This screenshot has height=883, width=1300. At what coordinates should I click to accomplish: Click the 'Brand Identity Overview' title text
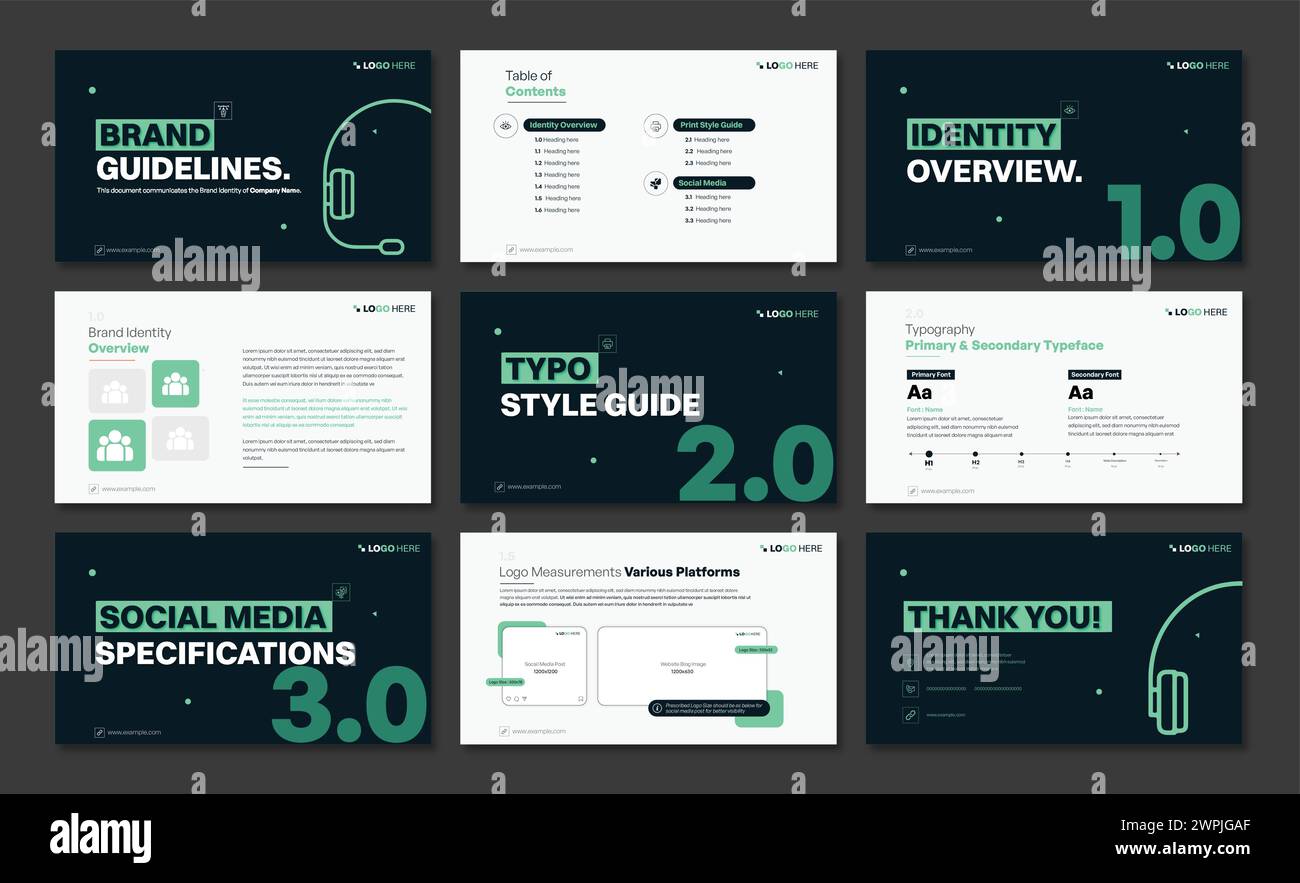pyautogui.click(x=129, y=340)
